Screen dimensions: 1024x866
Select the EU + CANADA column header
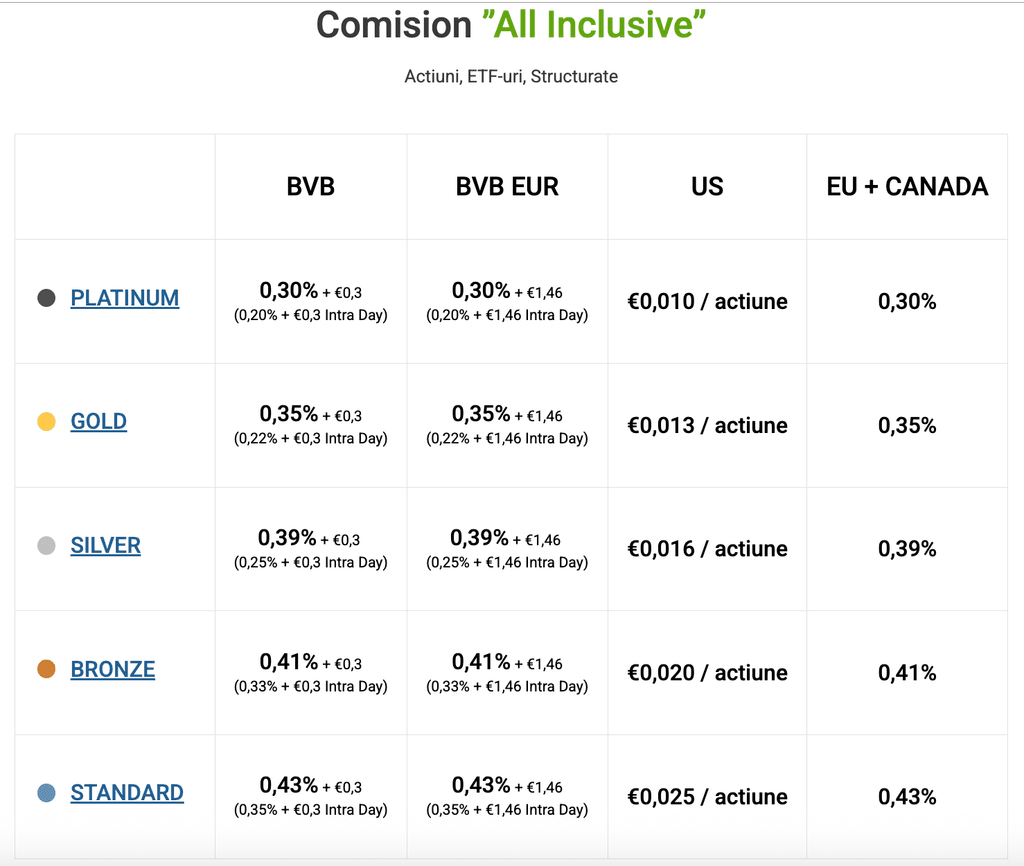pyautogui.click(x=907, y=187)
